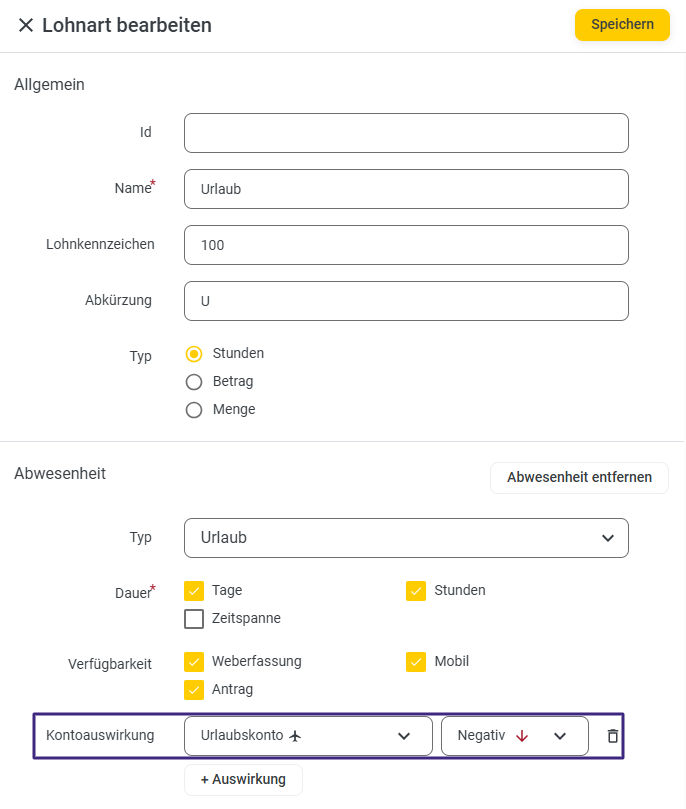Screen dimensions: 686x809
Task: Select the Stunden radio button
Action: [x=194, y=354]
